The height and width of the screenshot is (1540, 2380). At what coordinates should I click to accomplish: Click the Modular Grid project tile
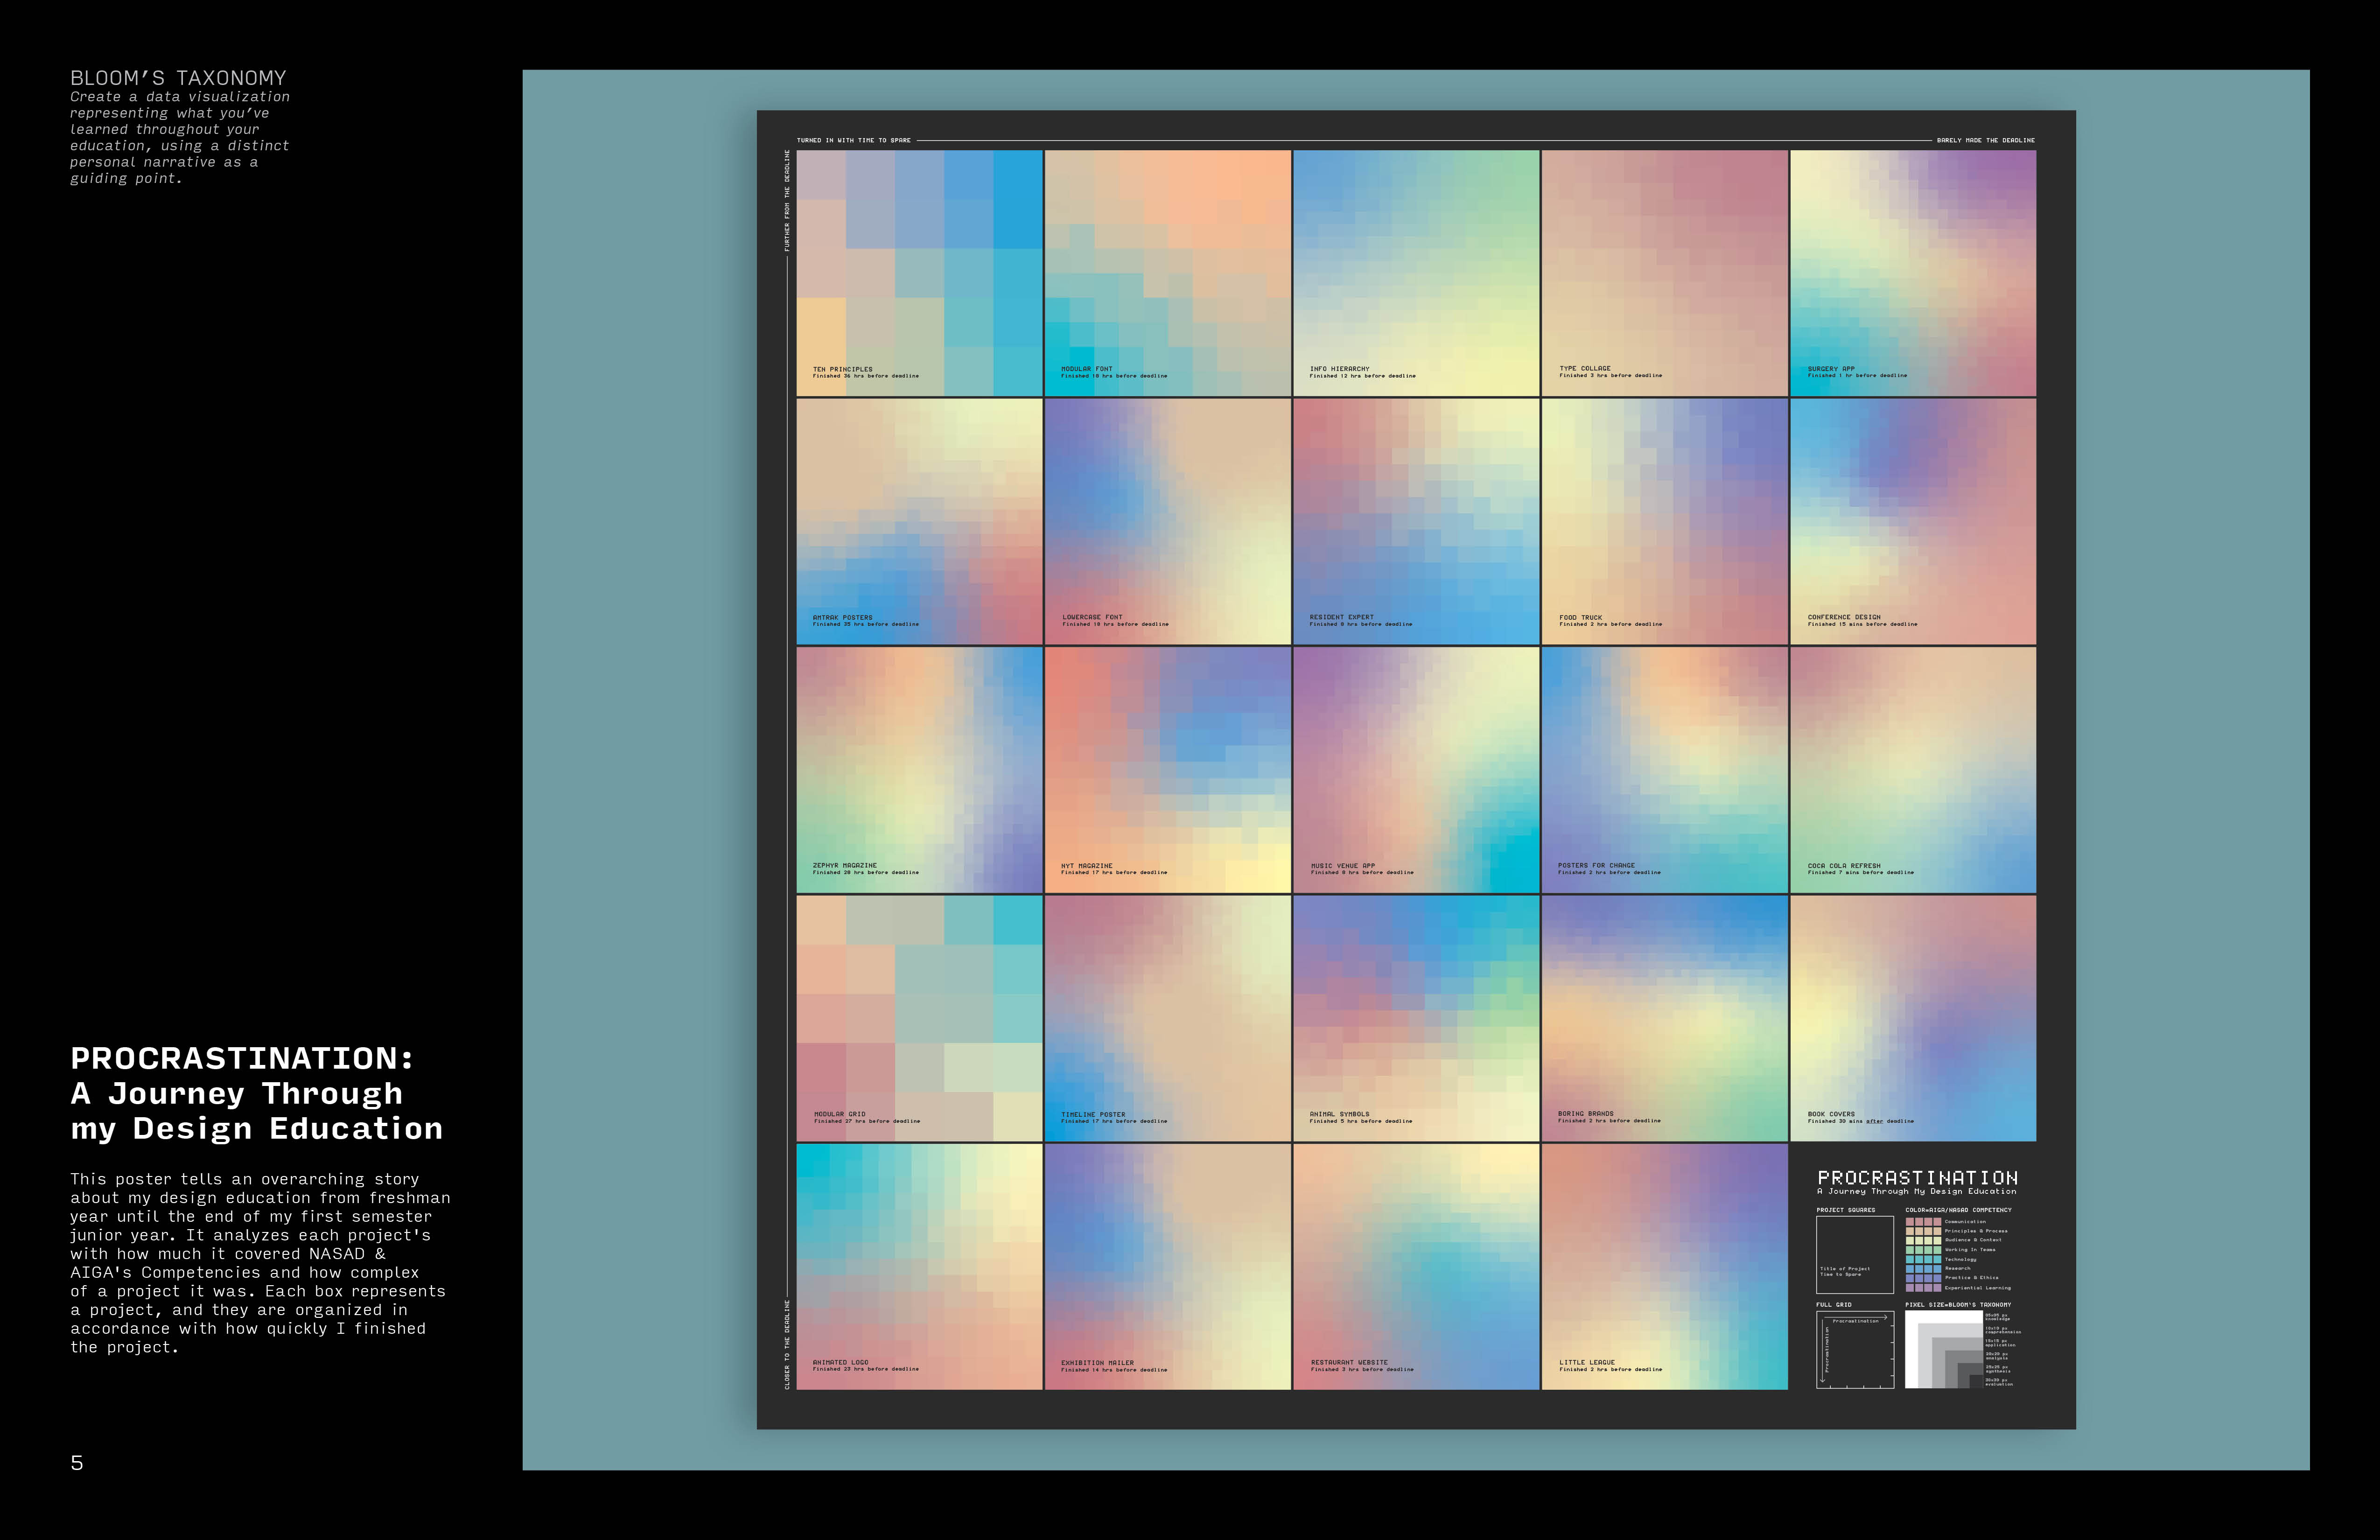coord(919,1017)
